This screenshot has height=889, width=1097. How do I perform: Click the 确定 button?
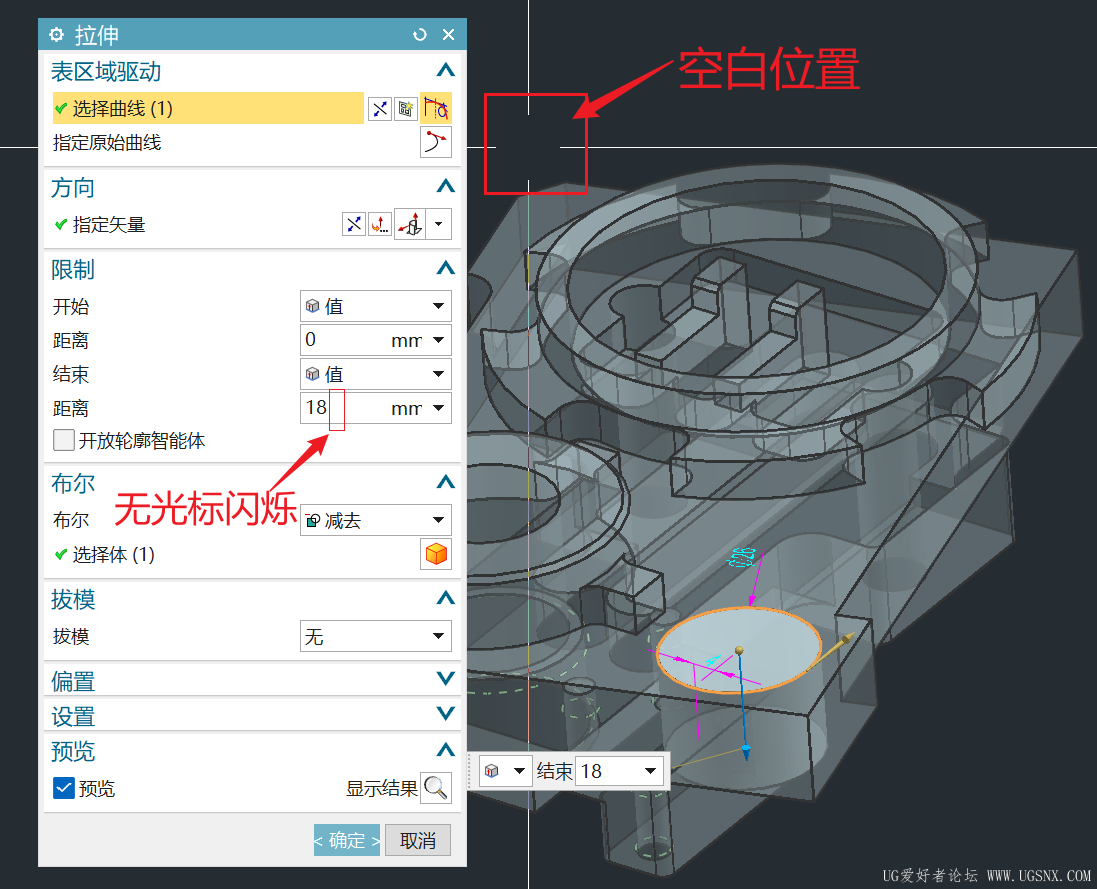tap(347, 840)
